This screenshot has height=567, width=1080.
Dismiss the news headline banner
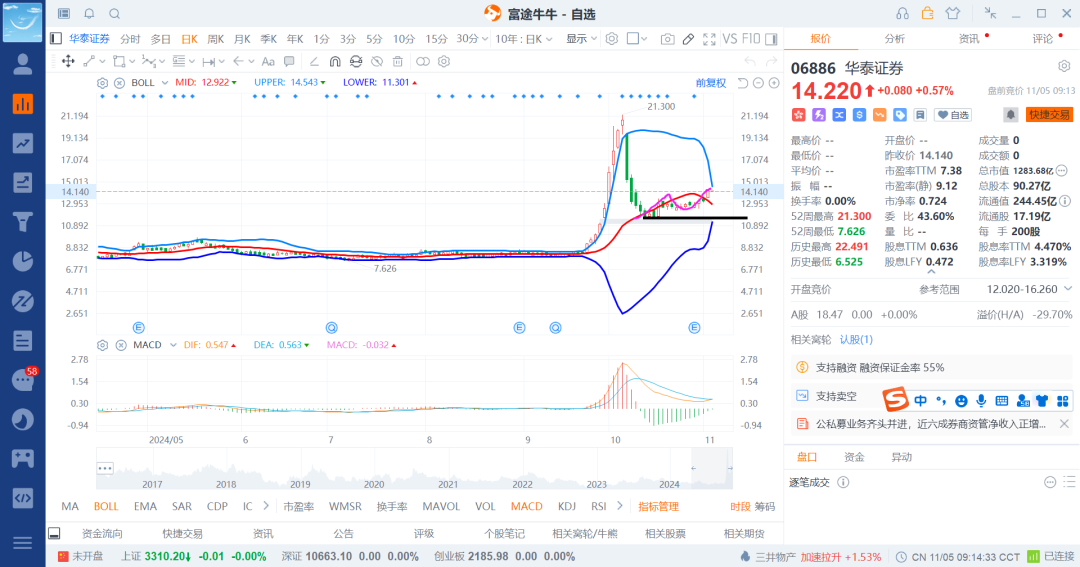click(1064, 424)
